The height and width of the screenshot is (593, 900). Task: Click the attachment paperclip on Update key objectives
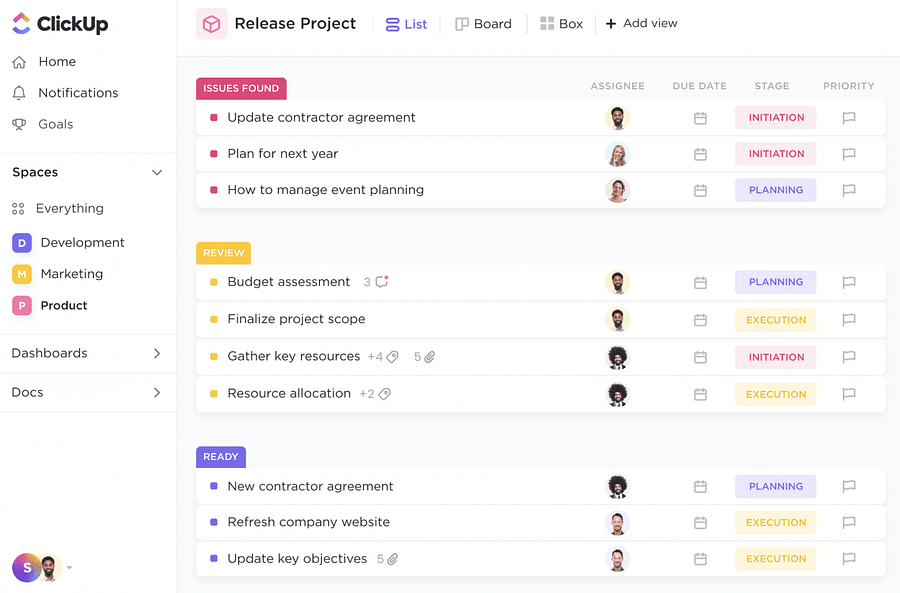pyautogui.click(x=393, y=559)
